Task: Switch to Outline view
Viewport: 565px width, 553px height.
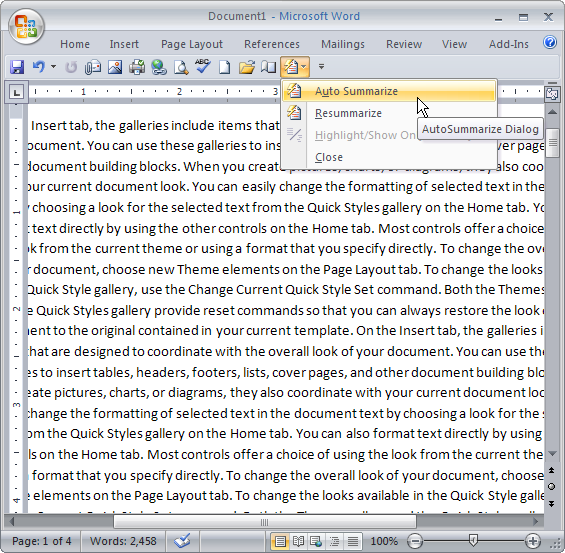Action: [334, 541]
